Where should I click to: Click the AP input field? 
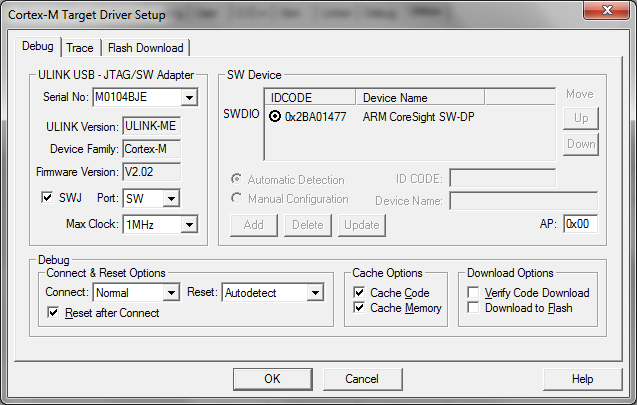[580, 224]
